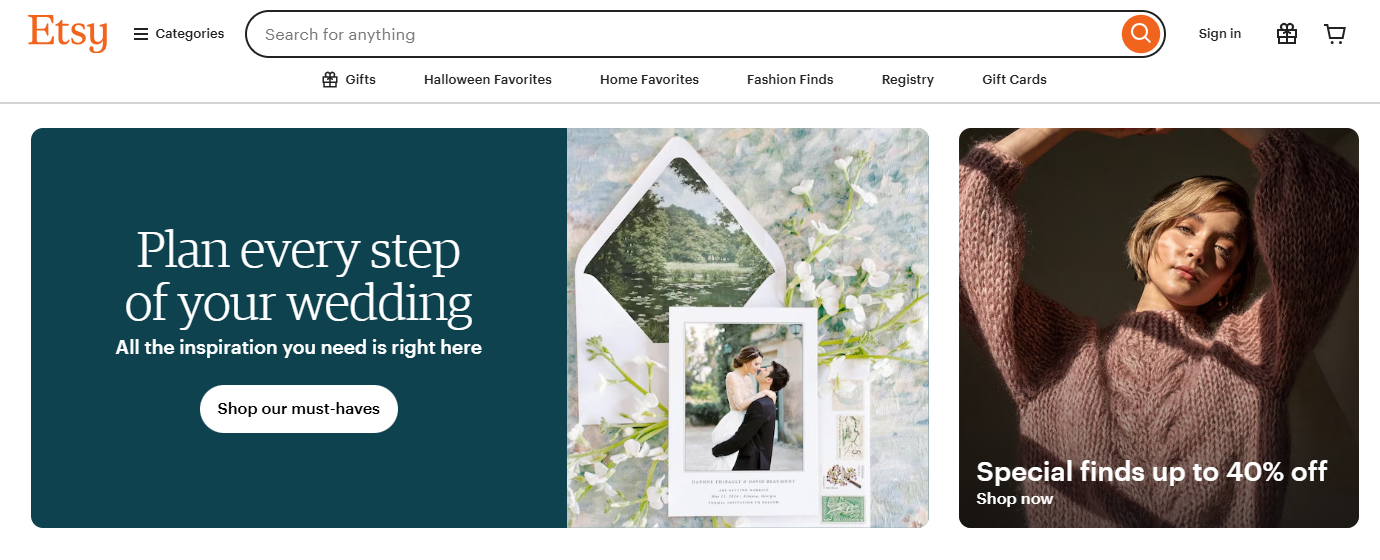Click the orange search magnifier icon
Screen dimensions: 1380x560
[1140, 34]
